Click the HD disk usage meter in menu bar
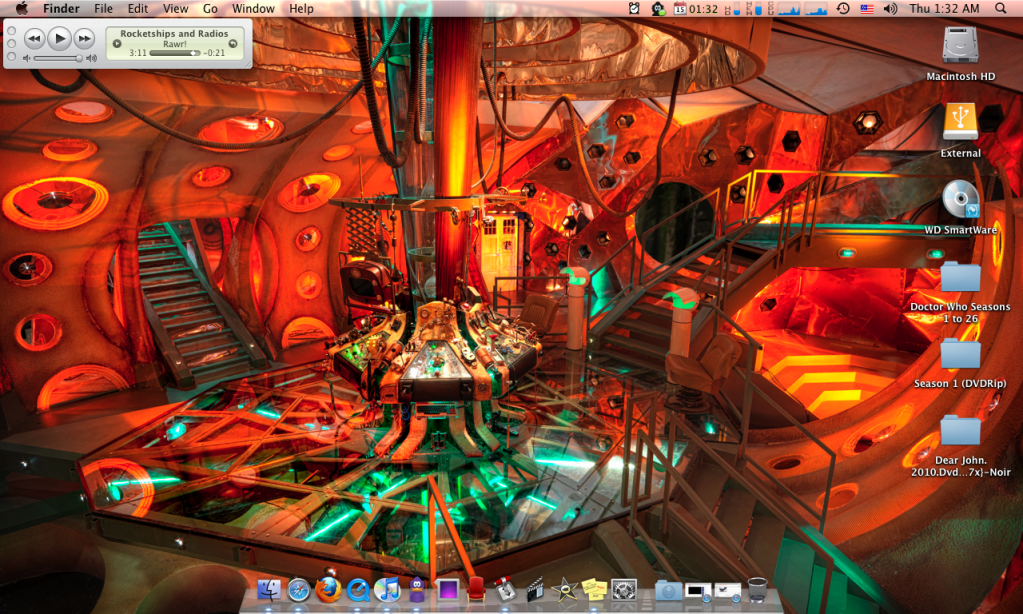The width and height of the screenshot is (1023, 614). pyautogui.click(x=732, y=8)
